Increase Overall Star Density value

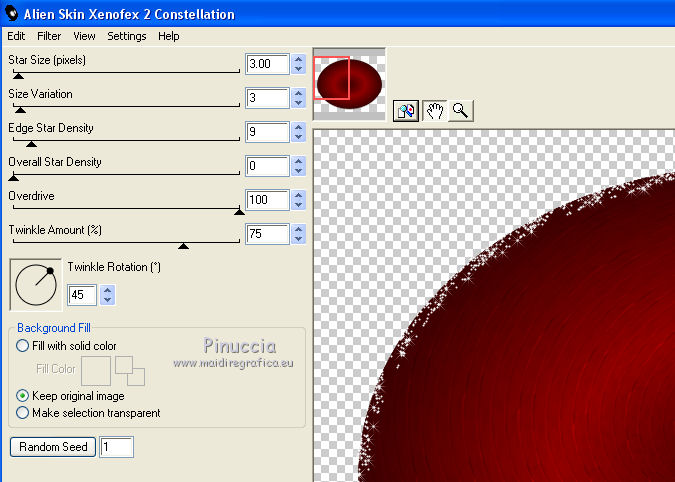(298, 161)
